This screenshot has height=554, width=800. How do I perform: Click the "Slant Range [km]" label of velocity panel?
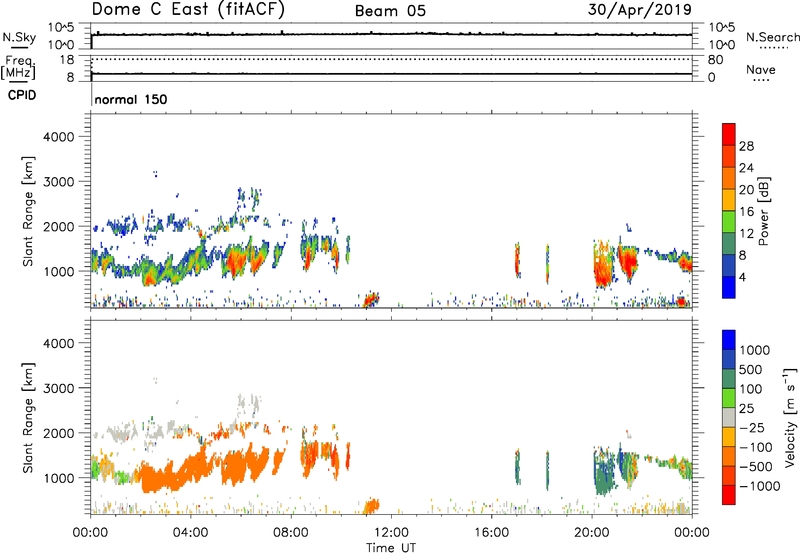click(28, 417)
